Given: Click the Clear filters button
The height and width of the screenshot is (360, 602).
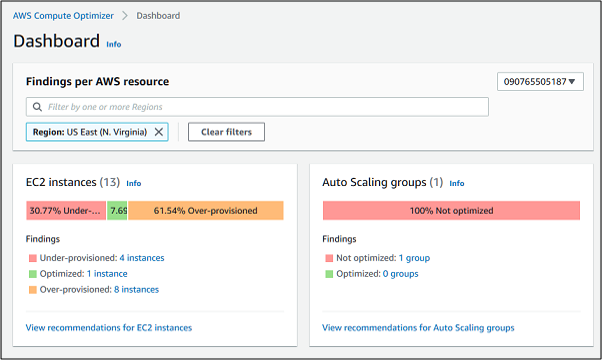Looking at the screenshot, I should (226, 132).
